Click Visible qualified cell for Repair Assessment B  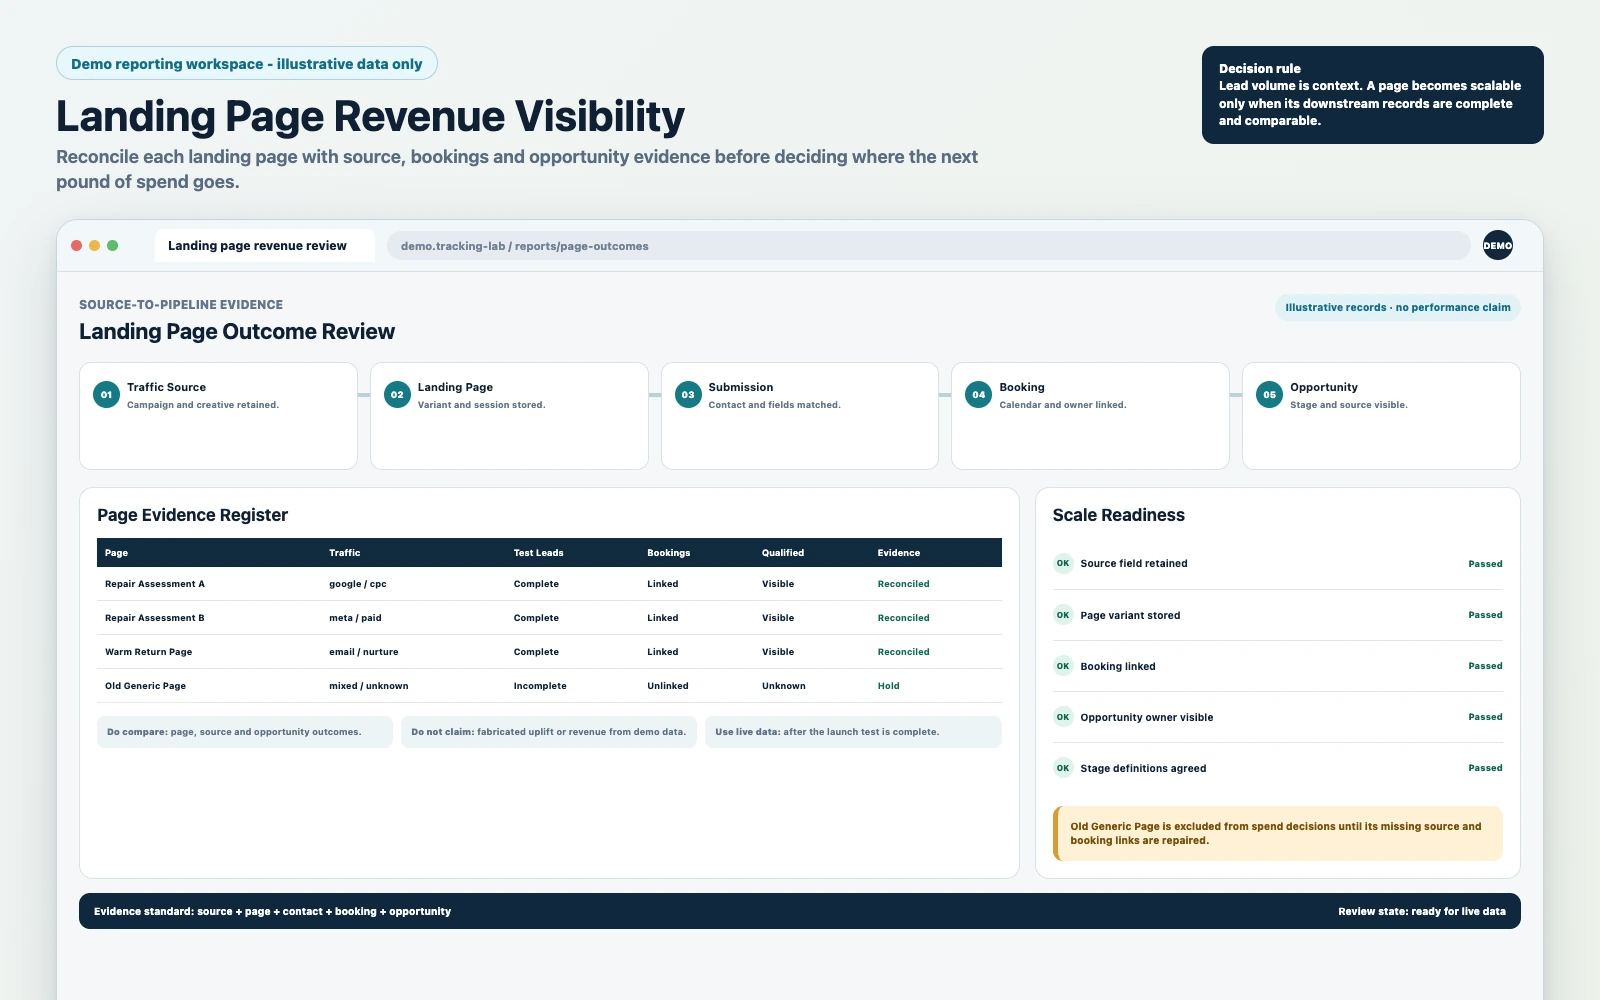coord(778,618)
